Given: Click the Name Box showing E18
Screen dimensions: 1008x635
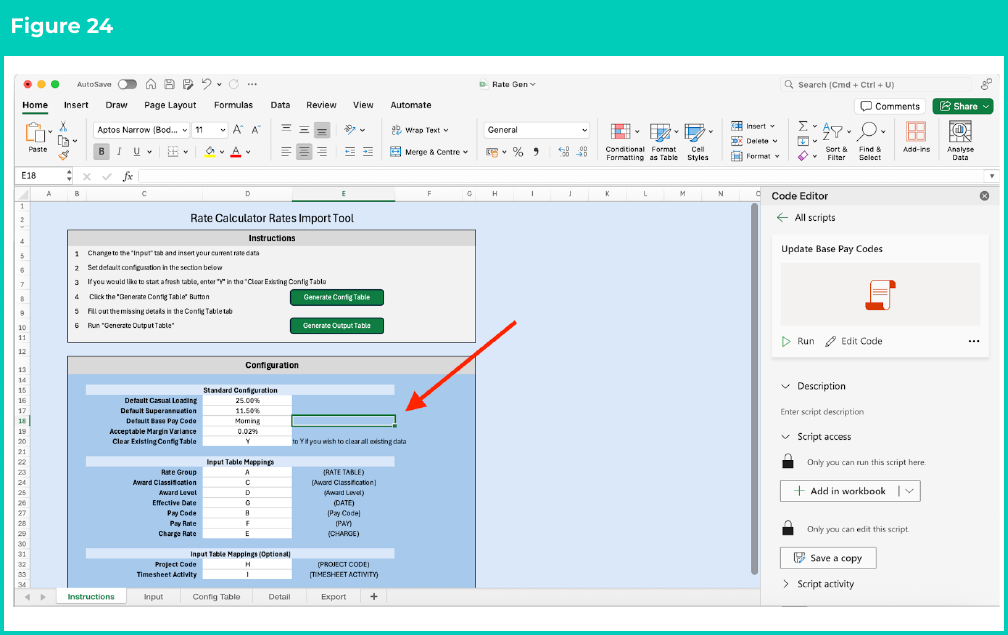Looking at the screenshot, I should [44, 175].
